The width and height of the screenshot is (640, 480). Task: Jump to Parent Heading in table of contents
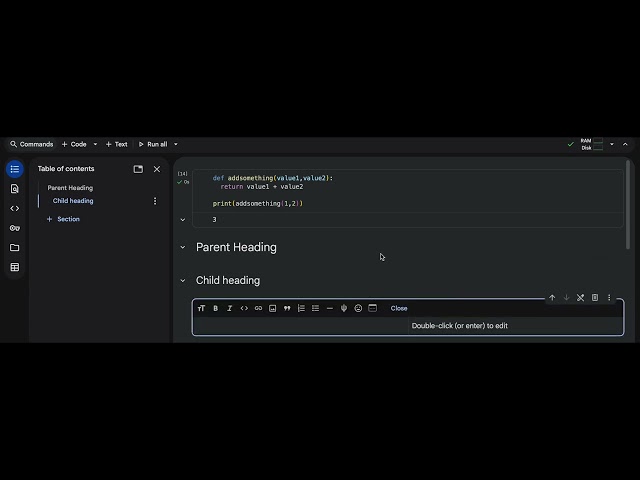click(70, 188)
